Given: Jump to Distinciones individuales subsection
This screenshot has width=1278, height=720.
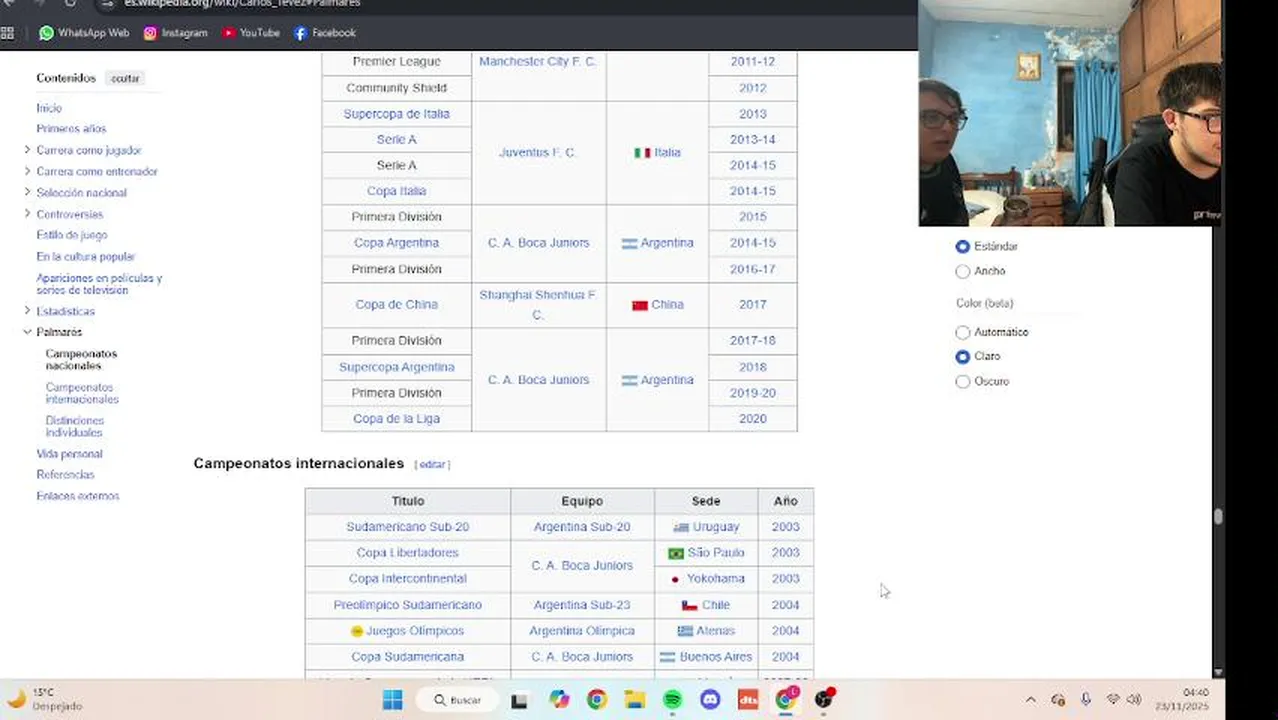Looking at the screenshot, I should [74, 427].
